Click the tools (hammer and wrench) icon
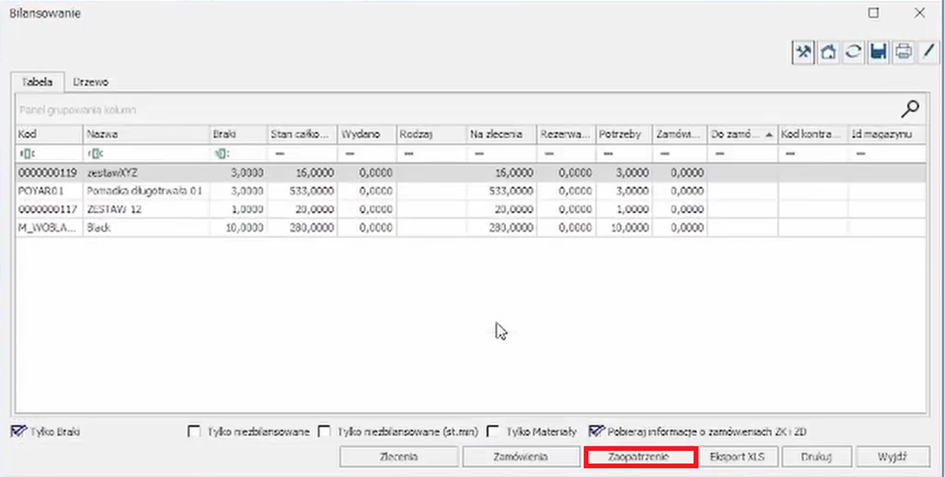This screenshot has height=477, width=945. click(803, 52)
